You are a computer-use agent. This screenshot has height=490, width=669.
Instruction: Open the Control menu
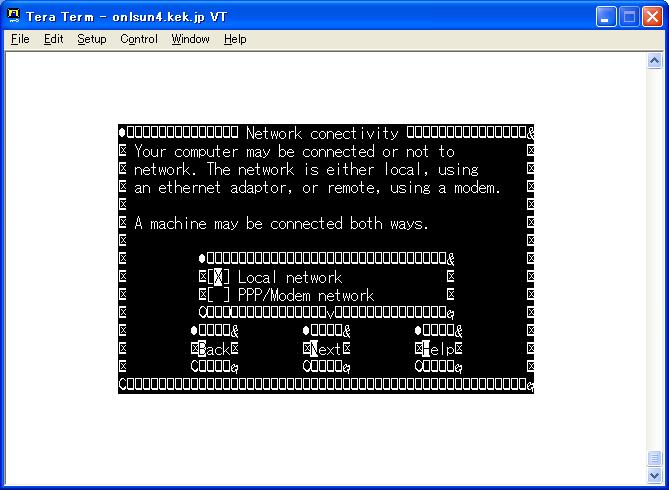pyautogui.click(x=139, y=39)
